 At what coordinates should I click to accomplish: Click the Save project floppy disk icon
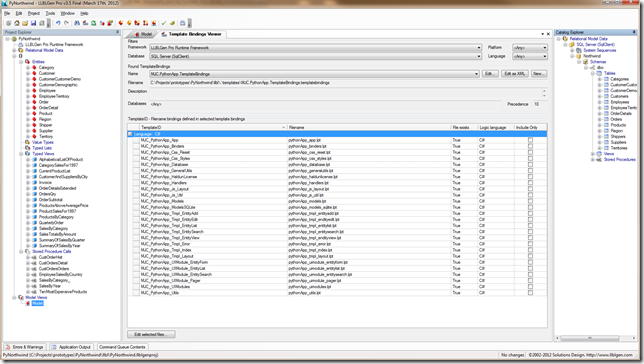click(x=33, y=23)
